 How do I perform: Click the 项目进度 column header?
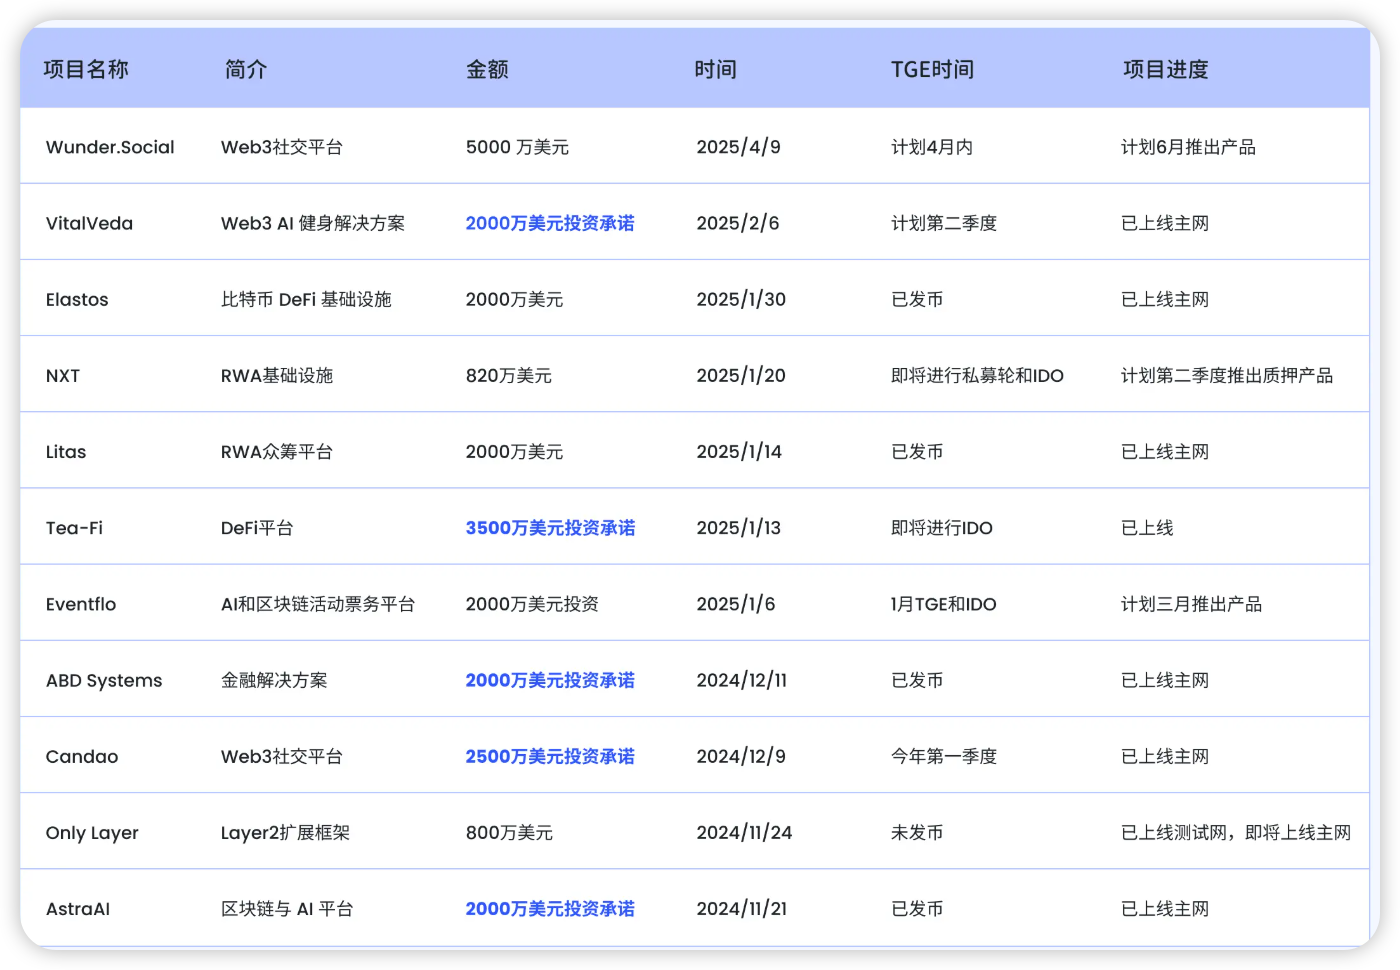[1166, 69]
